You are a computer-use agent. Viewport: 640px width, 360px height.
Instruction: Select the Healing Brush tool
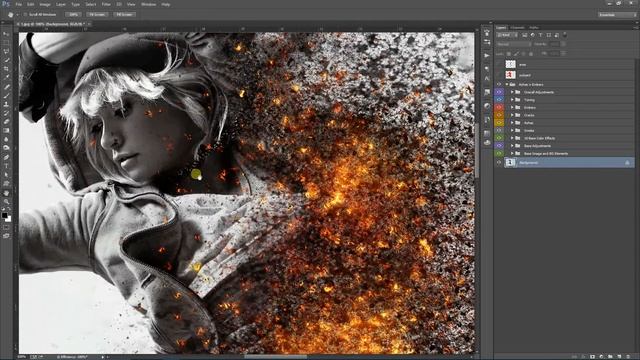point(6,87)
